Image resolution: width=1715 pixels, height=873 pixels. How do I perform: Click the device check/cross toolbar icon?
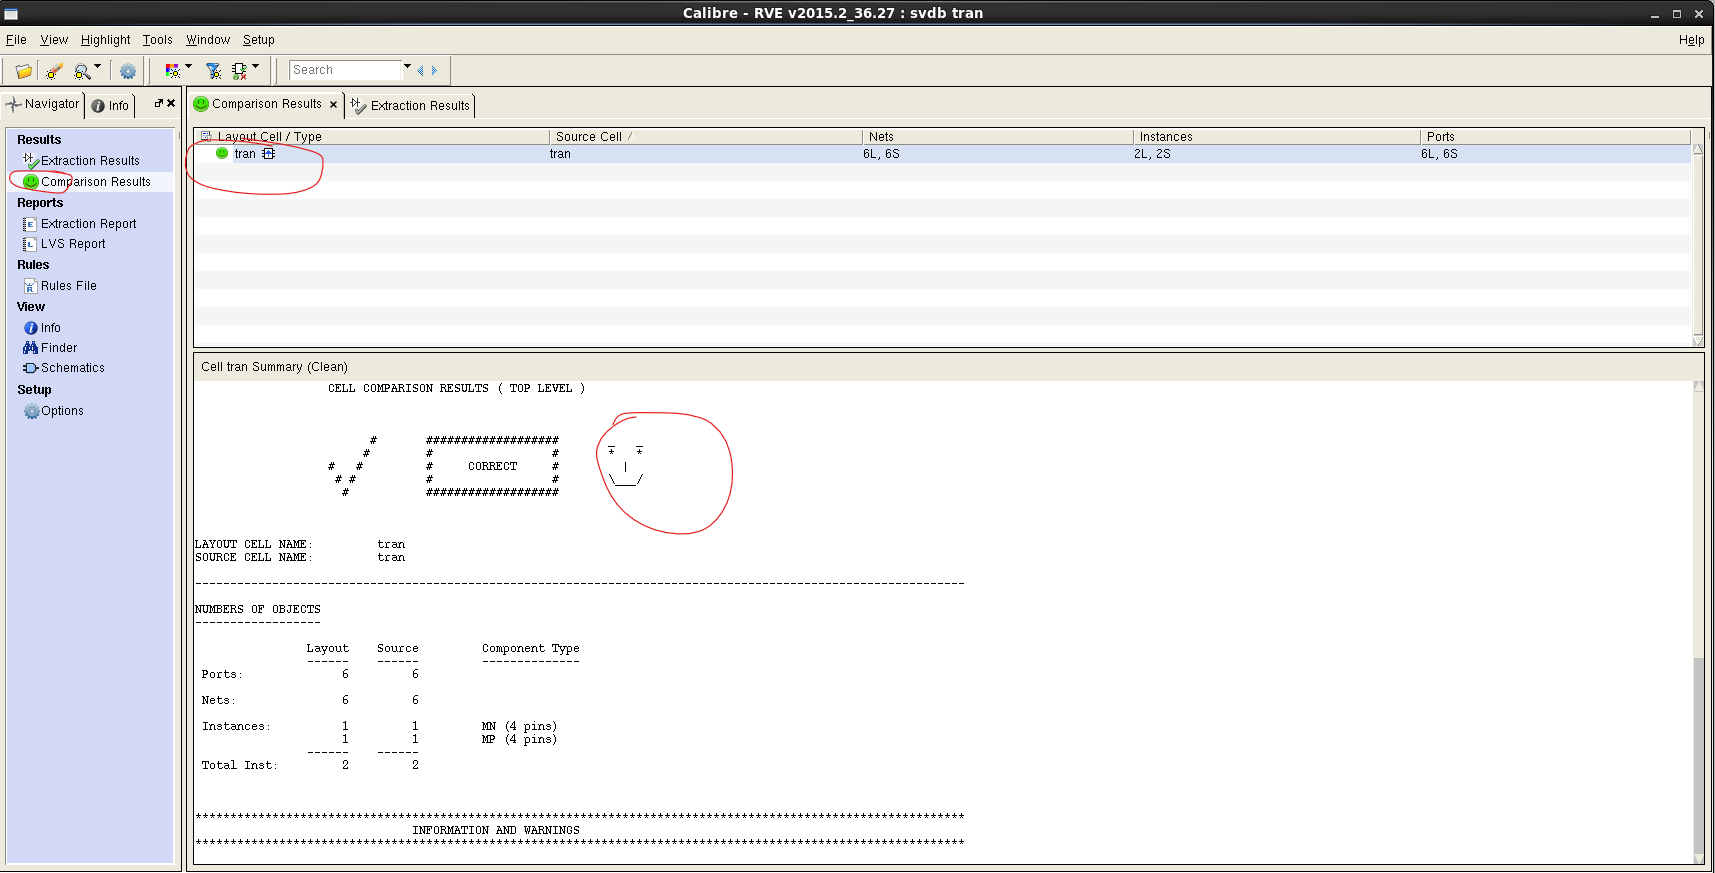click(239, 71)
